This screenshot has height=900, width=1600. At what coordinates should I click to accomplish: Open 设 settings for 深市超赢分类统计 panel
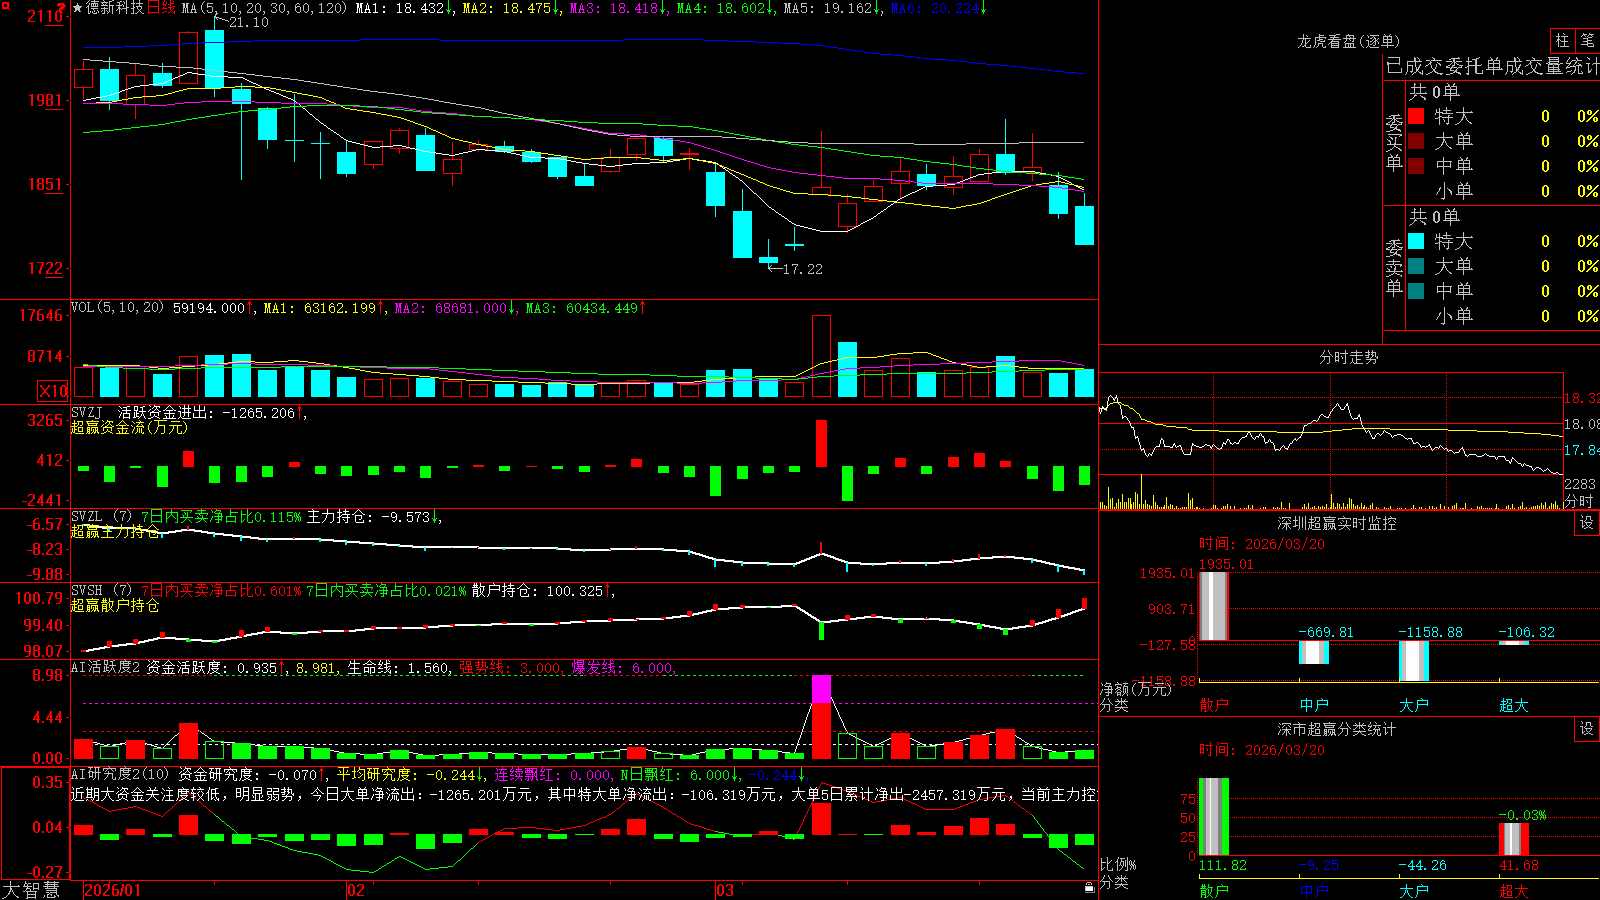(x=1587, y=730)
